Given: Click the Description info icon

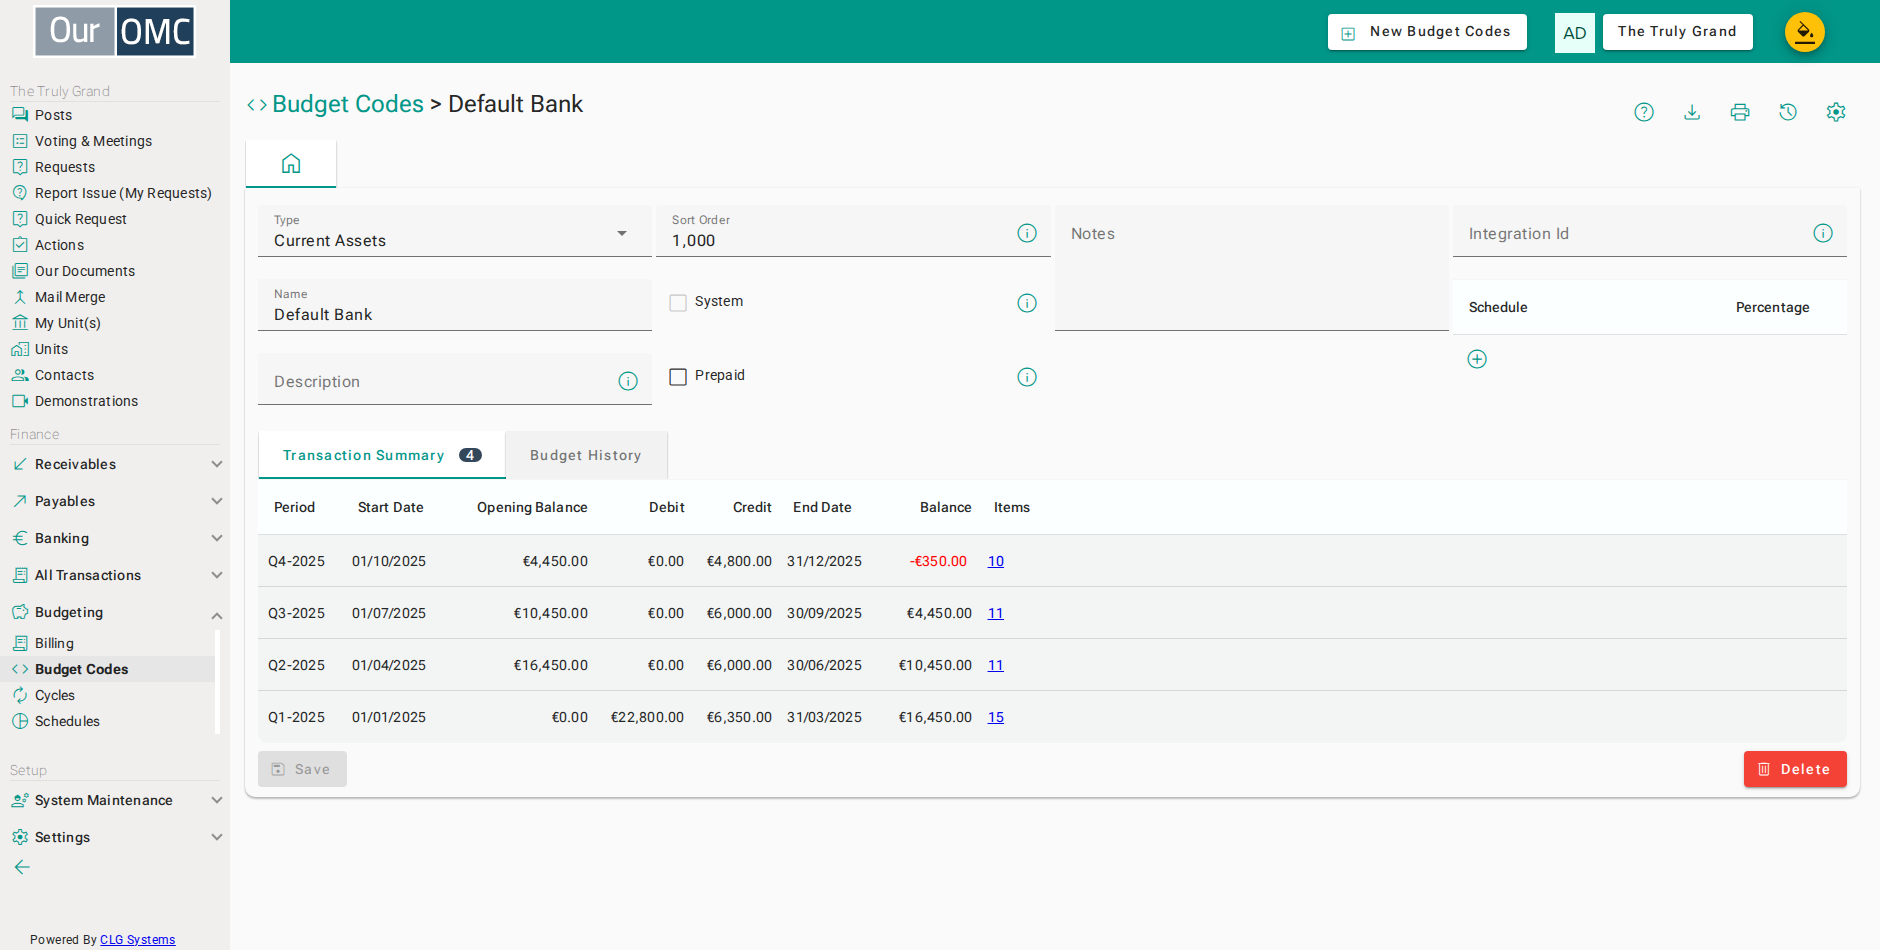Looking at the screenshot, I should click(628, 381).
